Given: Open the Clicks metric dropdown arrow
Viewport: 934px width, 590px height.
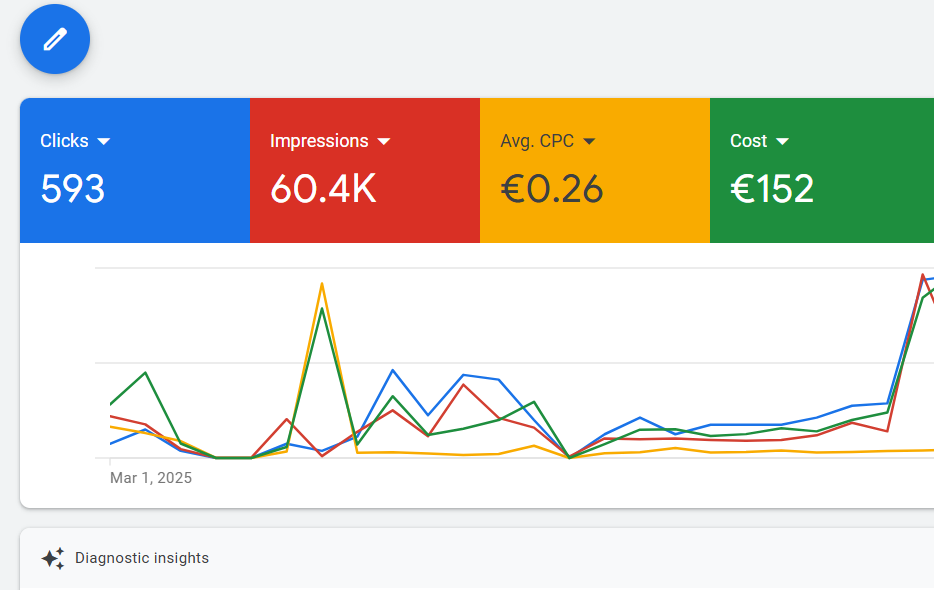Looking at the screenshot, I should tap(103, 142).
